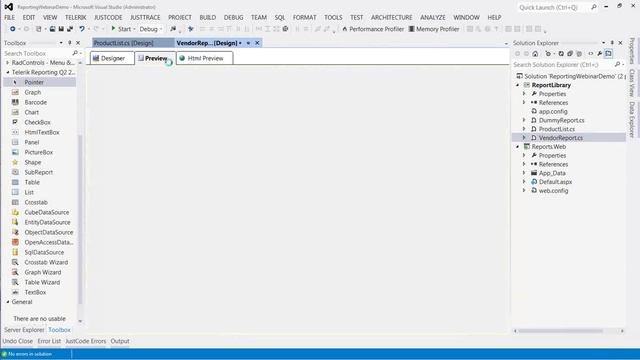Select the SqlDataSource component
640x360 pixels.
(44, 252)
